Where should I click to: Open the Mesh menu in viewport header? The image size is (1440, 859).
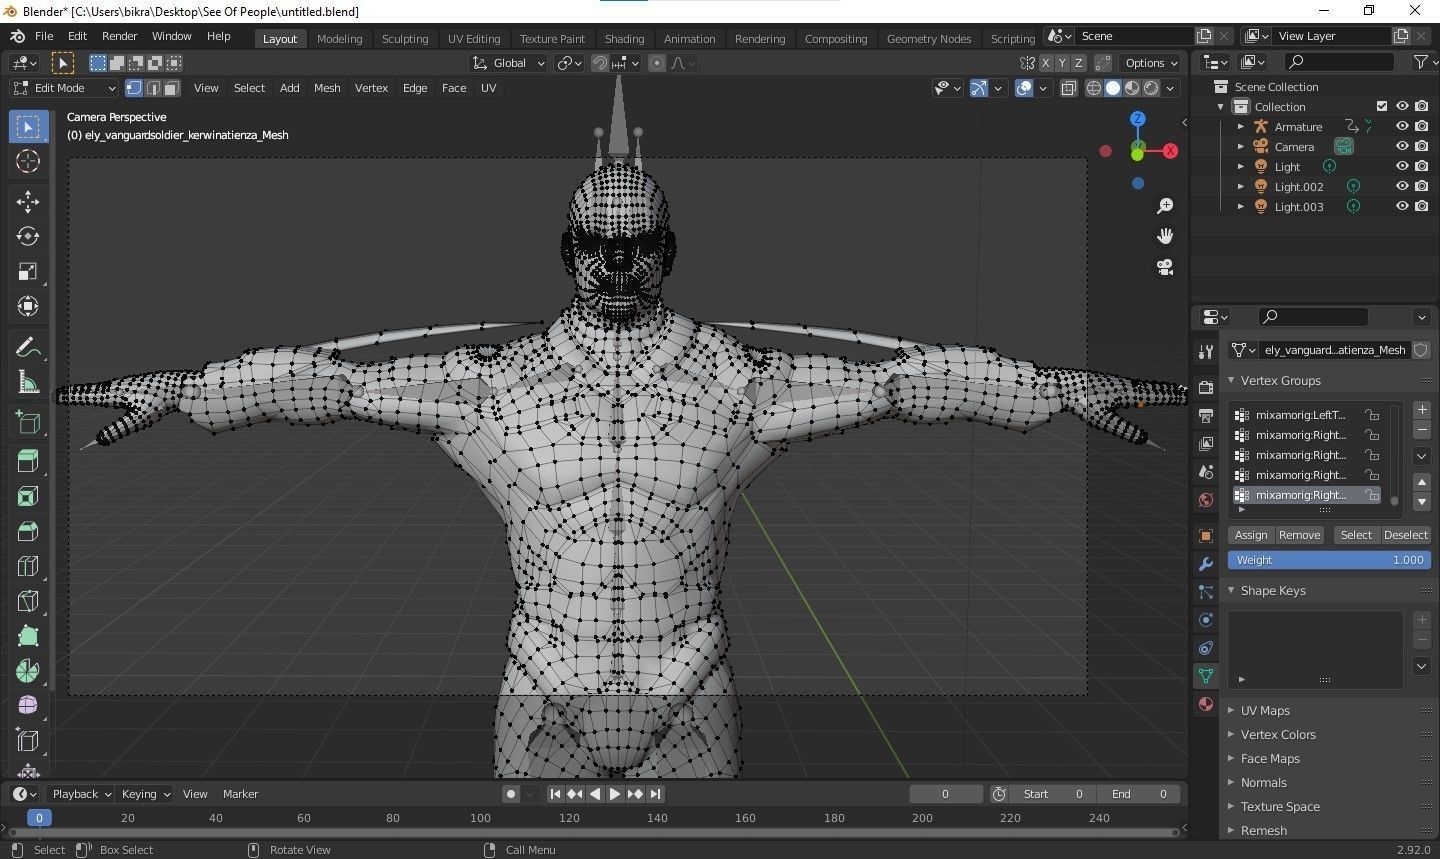(x=327, y=88)
